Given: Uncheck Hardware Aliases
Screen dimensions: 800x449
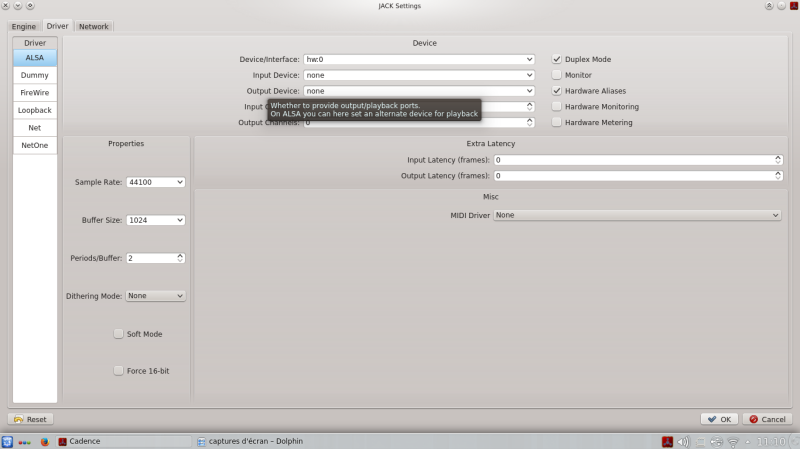Looking at the screenshot, I should pyautogui.click(x=557, y=91).
